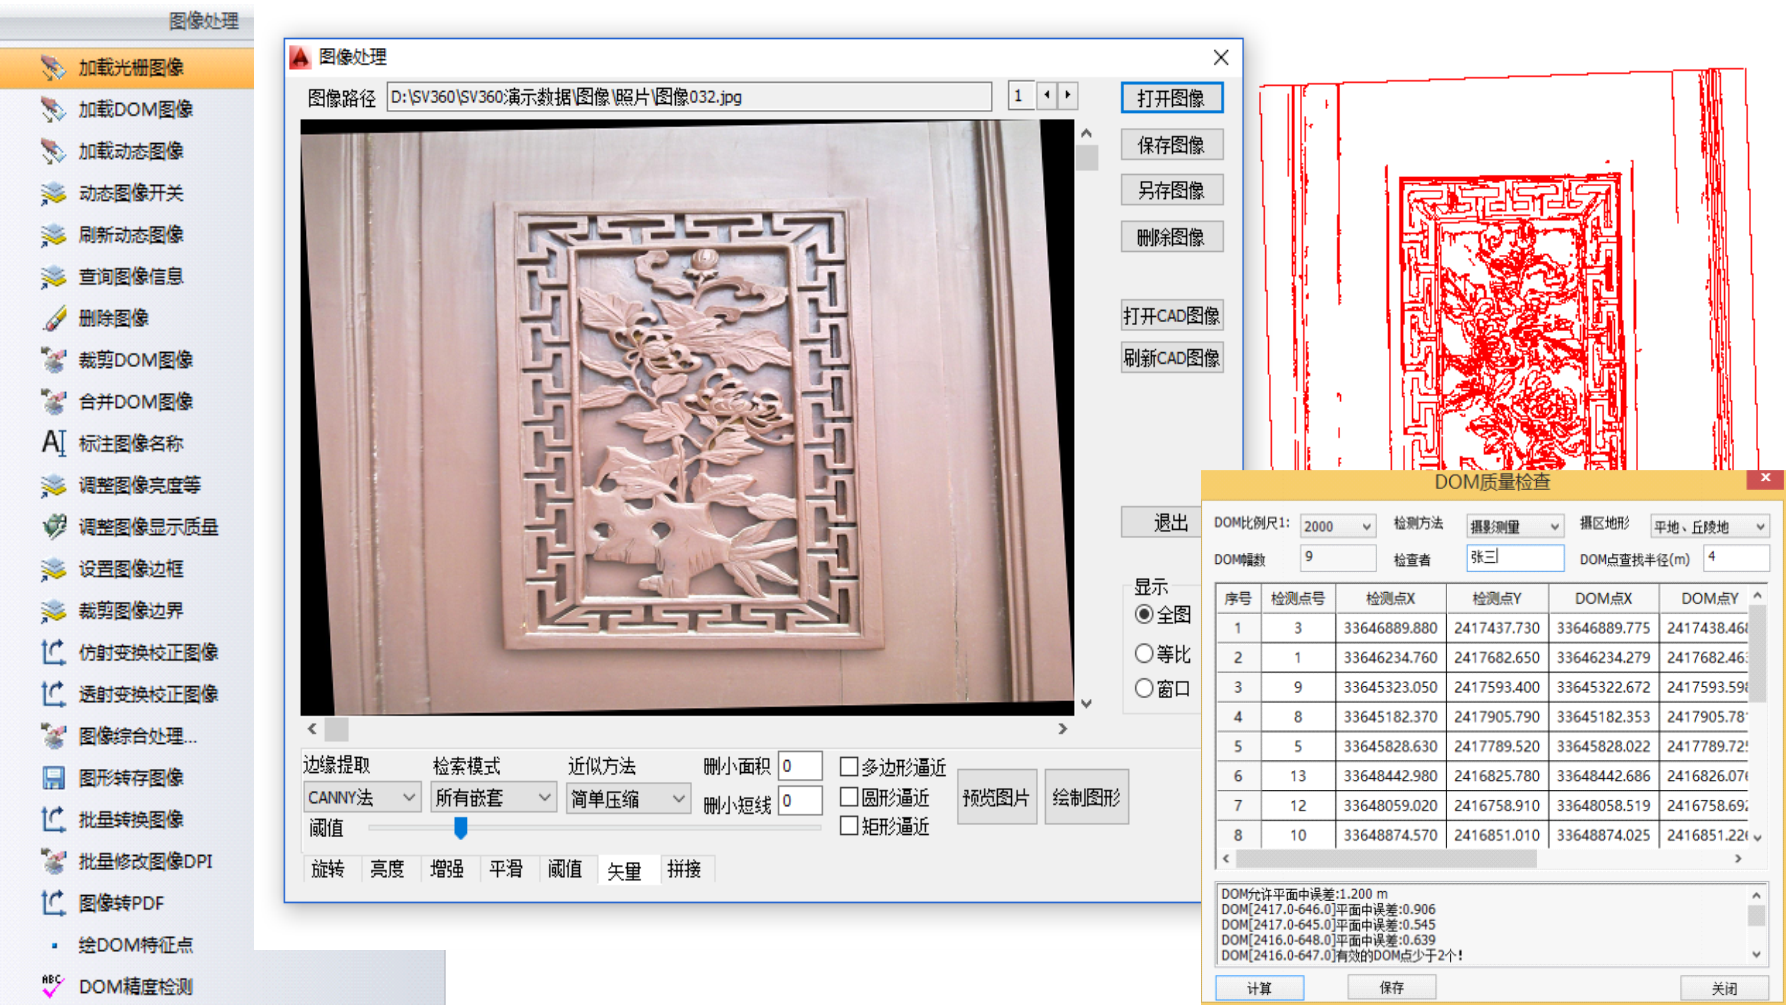Select the 等比 display radio button

click(1144, 653)
